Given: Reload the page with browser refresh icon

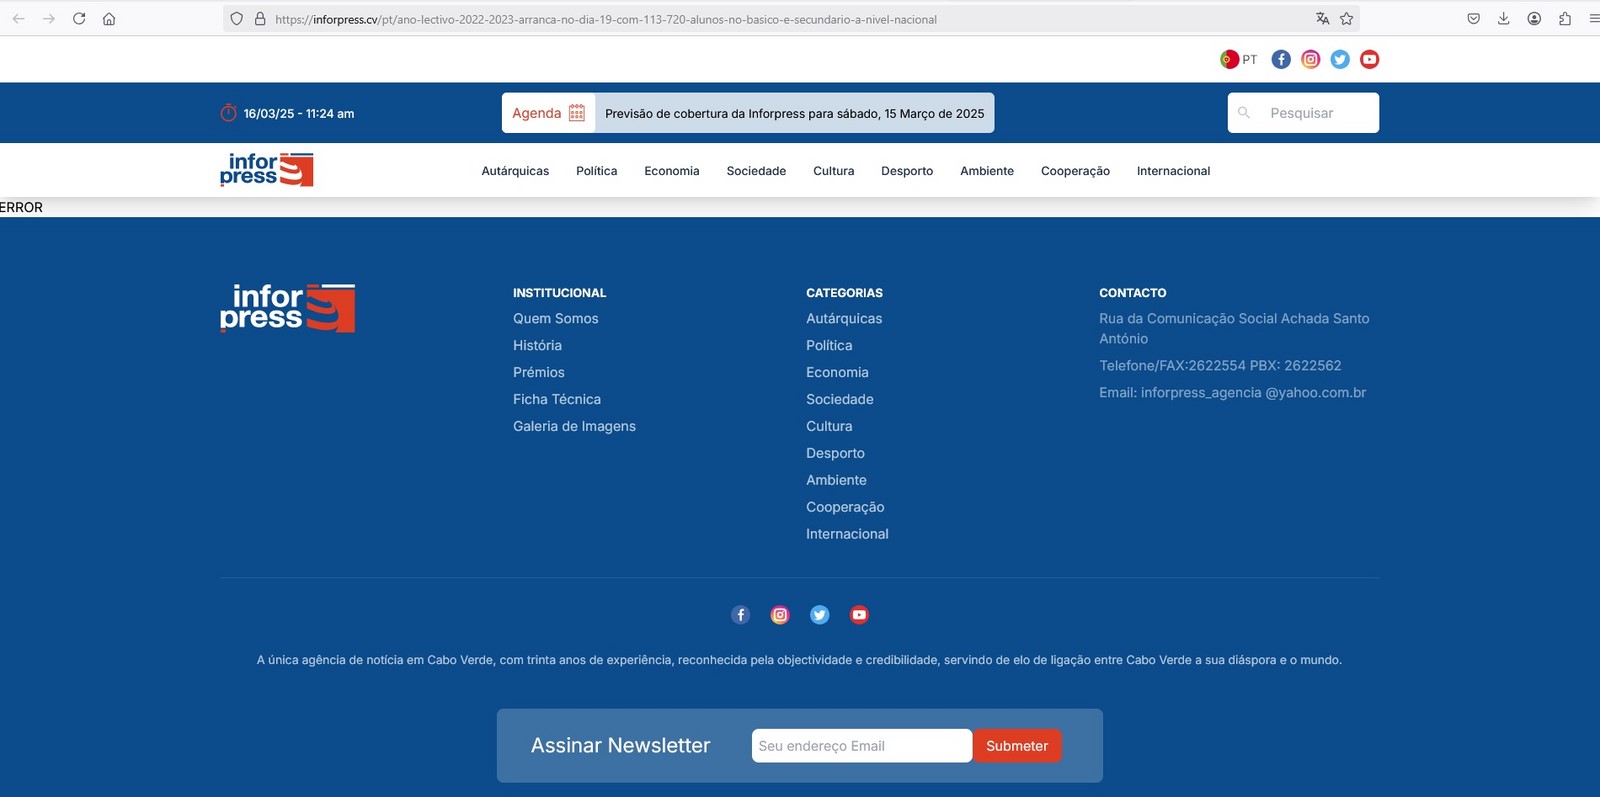Looking at the screenshot, I should (x=79, y=19).
